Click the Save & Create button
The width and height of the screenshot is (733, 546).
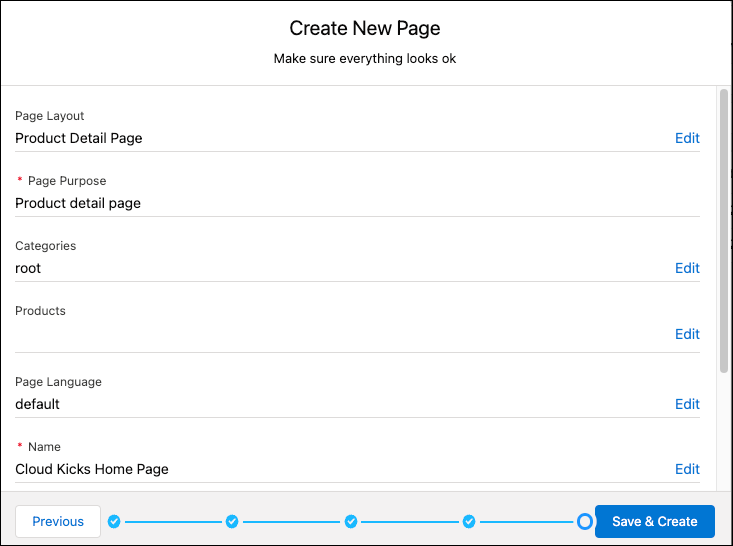(x=654, y=521)
